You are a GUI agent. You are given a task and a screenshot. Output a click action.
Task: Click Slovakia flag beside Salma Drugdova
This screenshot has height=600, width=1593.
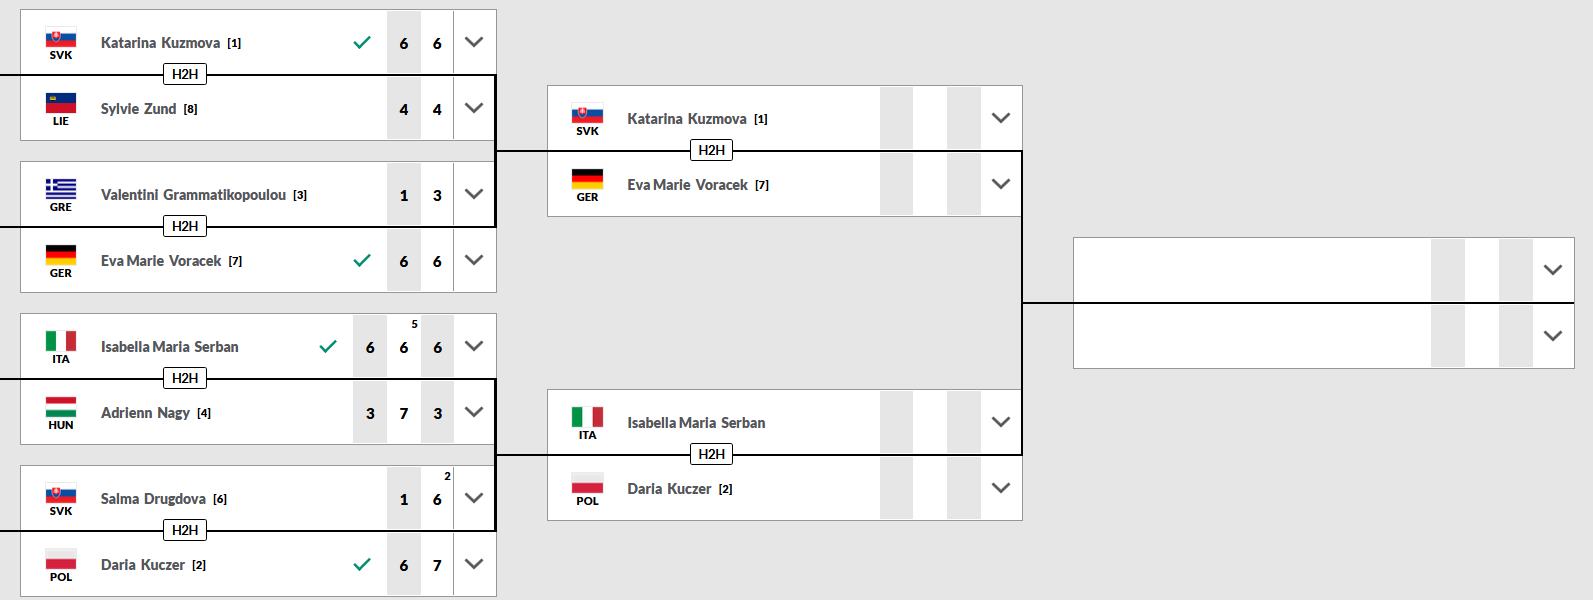[x=61, y=494]
